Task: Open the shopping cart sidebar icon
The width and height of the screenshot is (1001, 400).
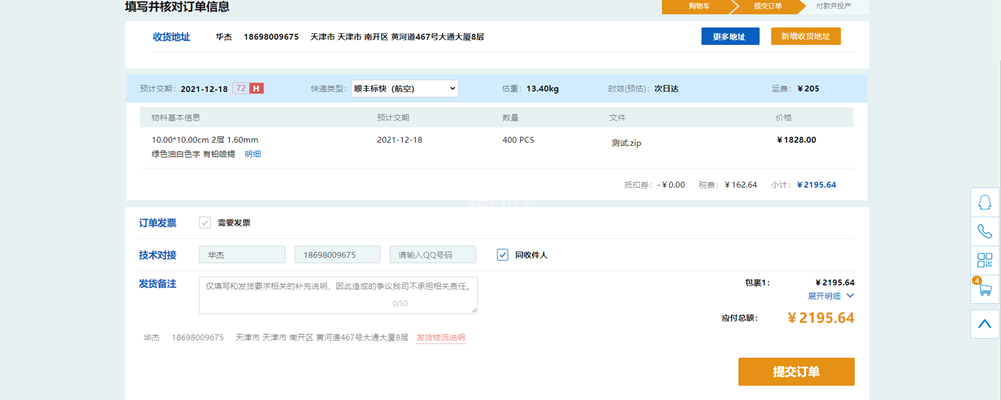Action: pos(984,291)
